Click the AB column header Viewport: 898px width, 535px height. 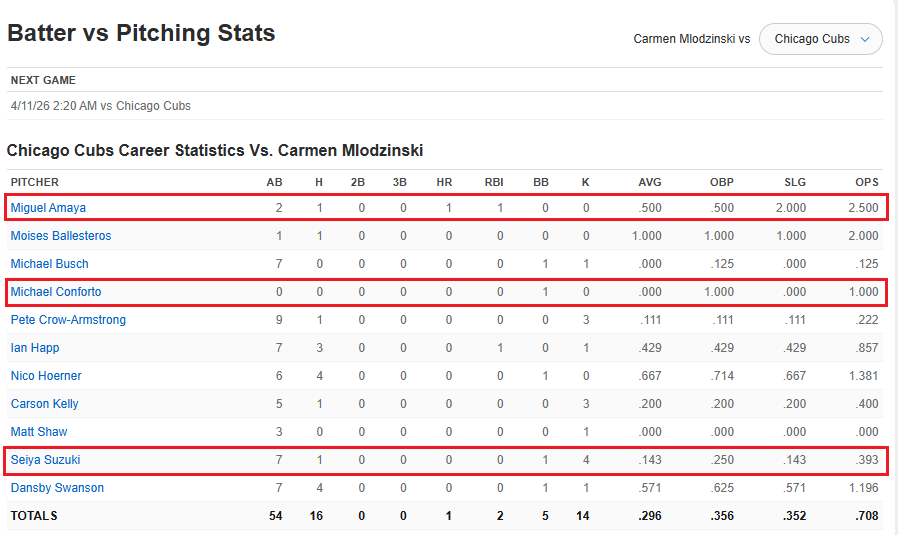(x=274, y=182)
